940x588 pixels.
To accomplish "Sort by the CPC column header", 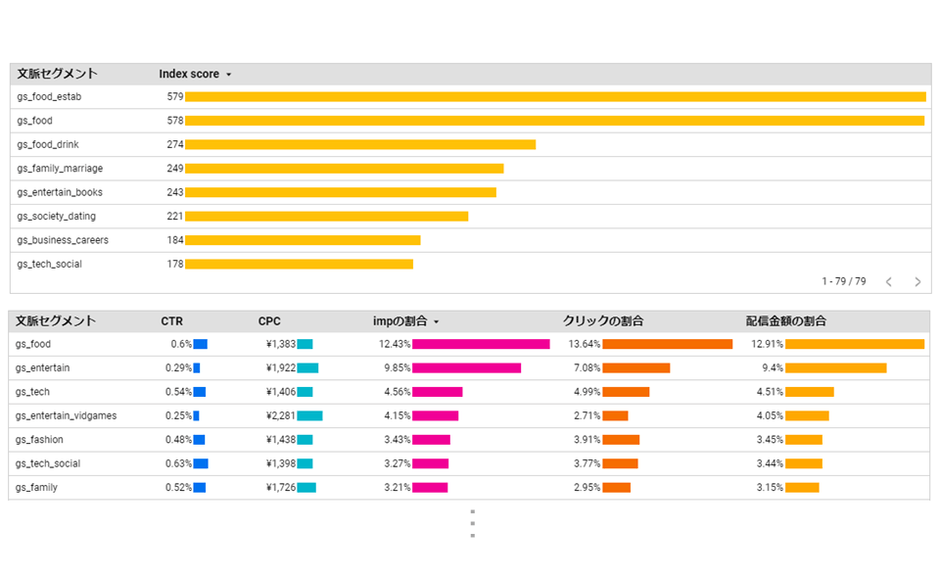I will [269, 321].
